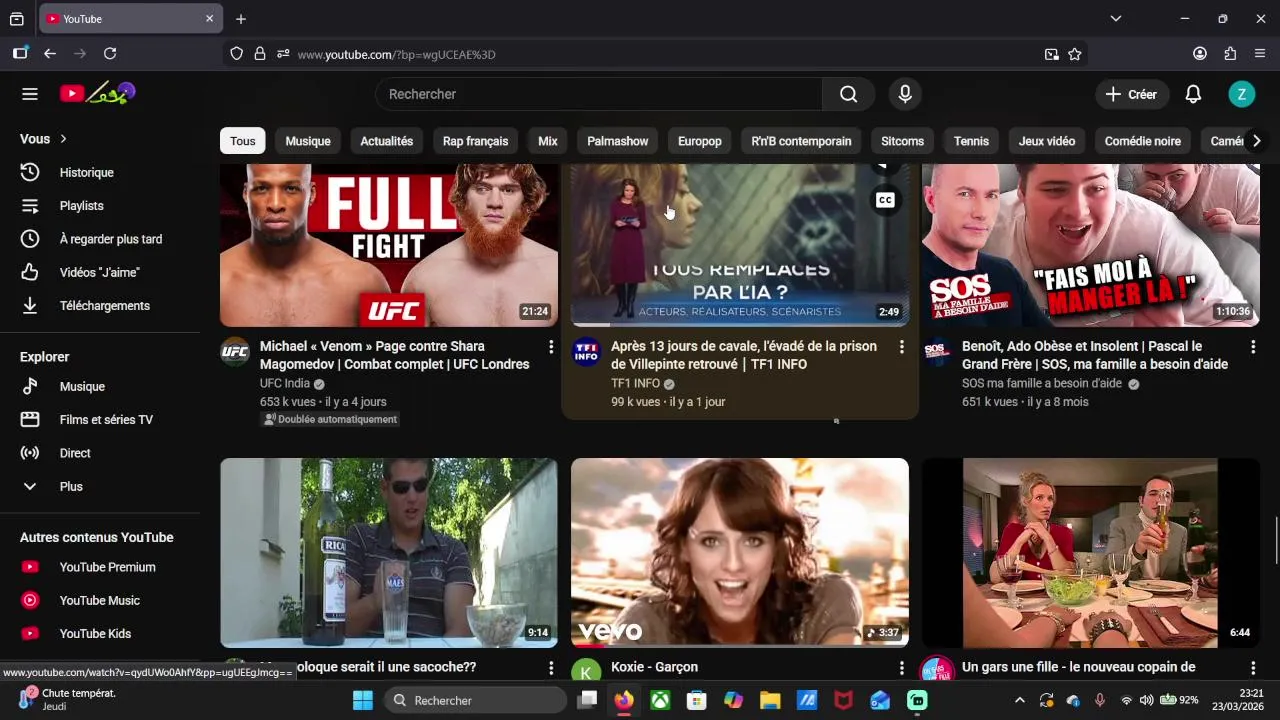Open options menu for Koxie - Garçon

(x=901, y=667)
